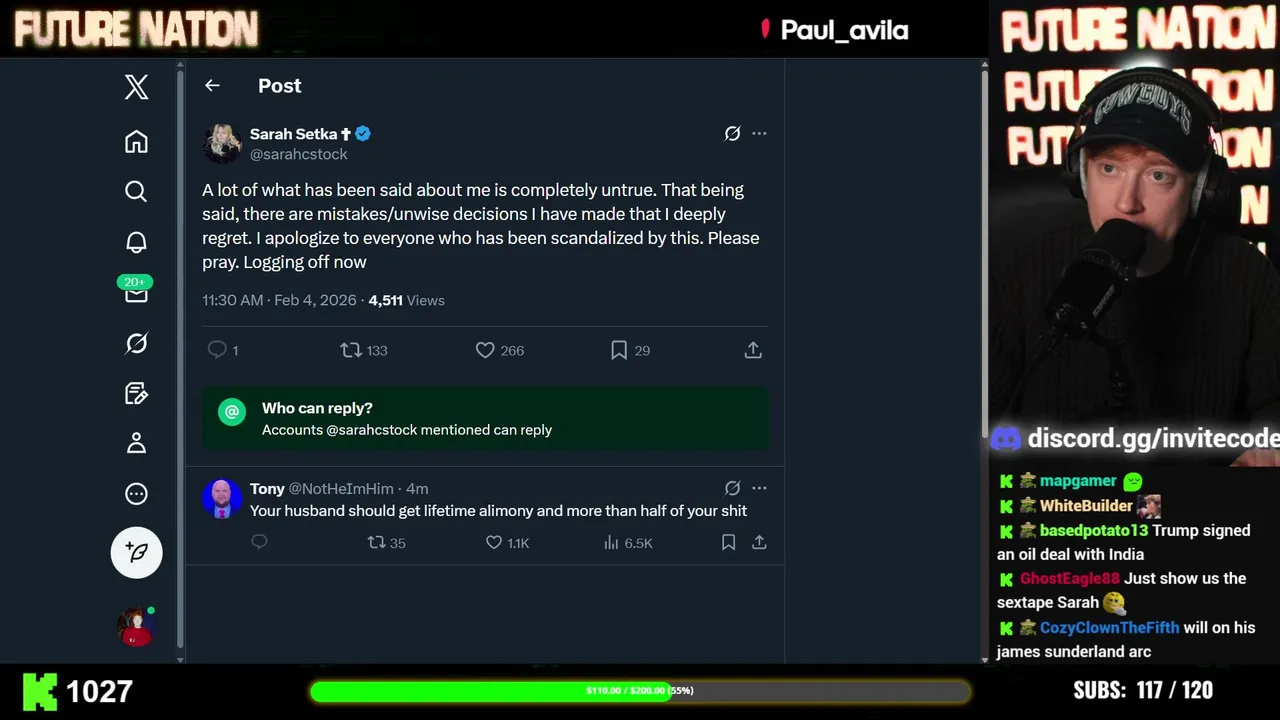1280x720 pixels.
Task: Open Tony's profile avatar thumbnail
Action: [x=222, y=498]
